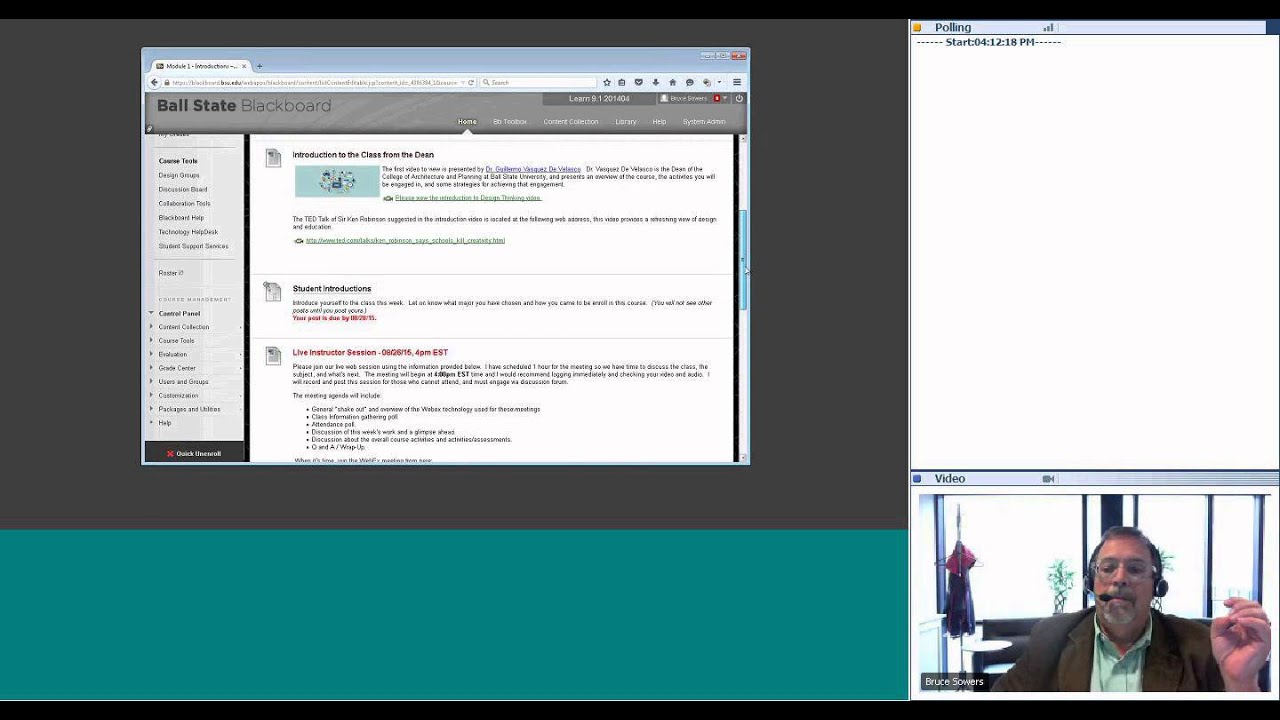Click the browser URL address field
Image resolution: width=1280 pixels, height=720 pixels.
click(x=315, y=82)
